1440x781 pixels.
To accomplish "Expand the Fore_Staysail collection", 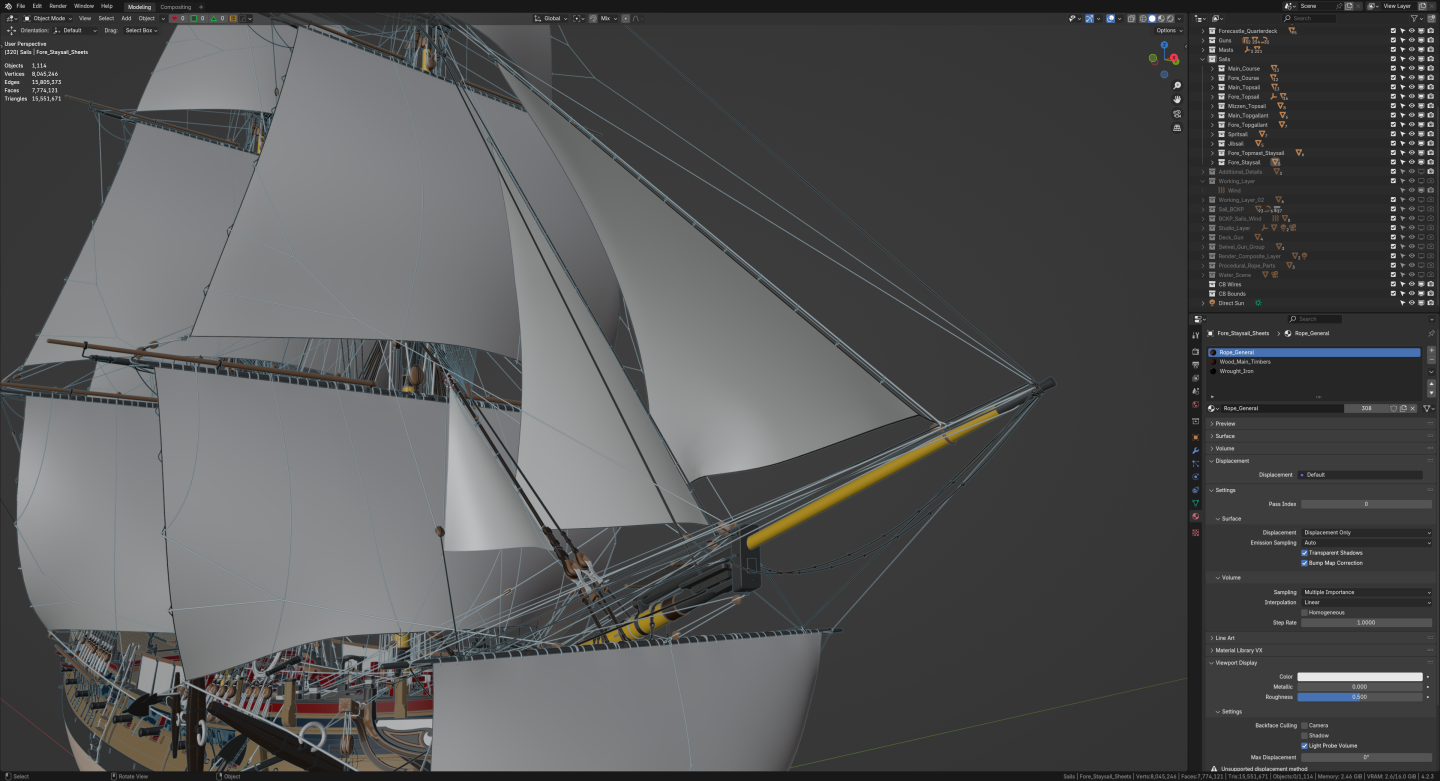I will (x=1212, y=162).
